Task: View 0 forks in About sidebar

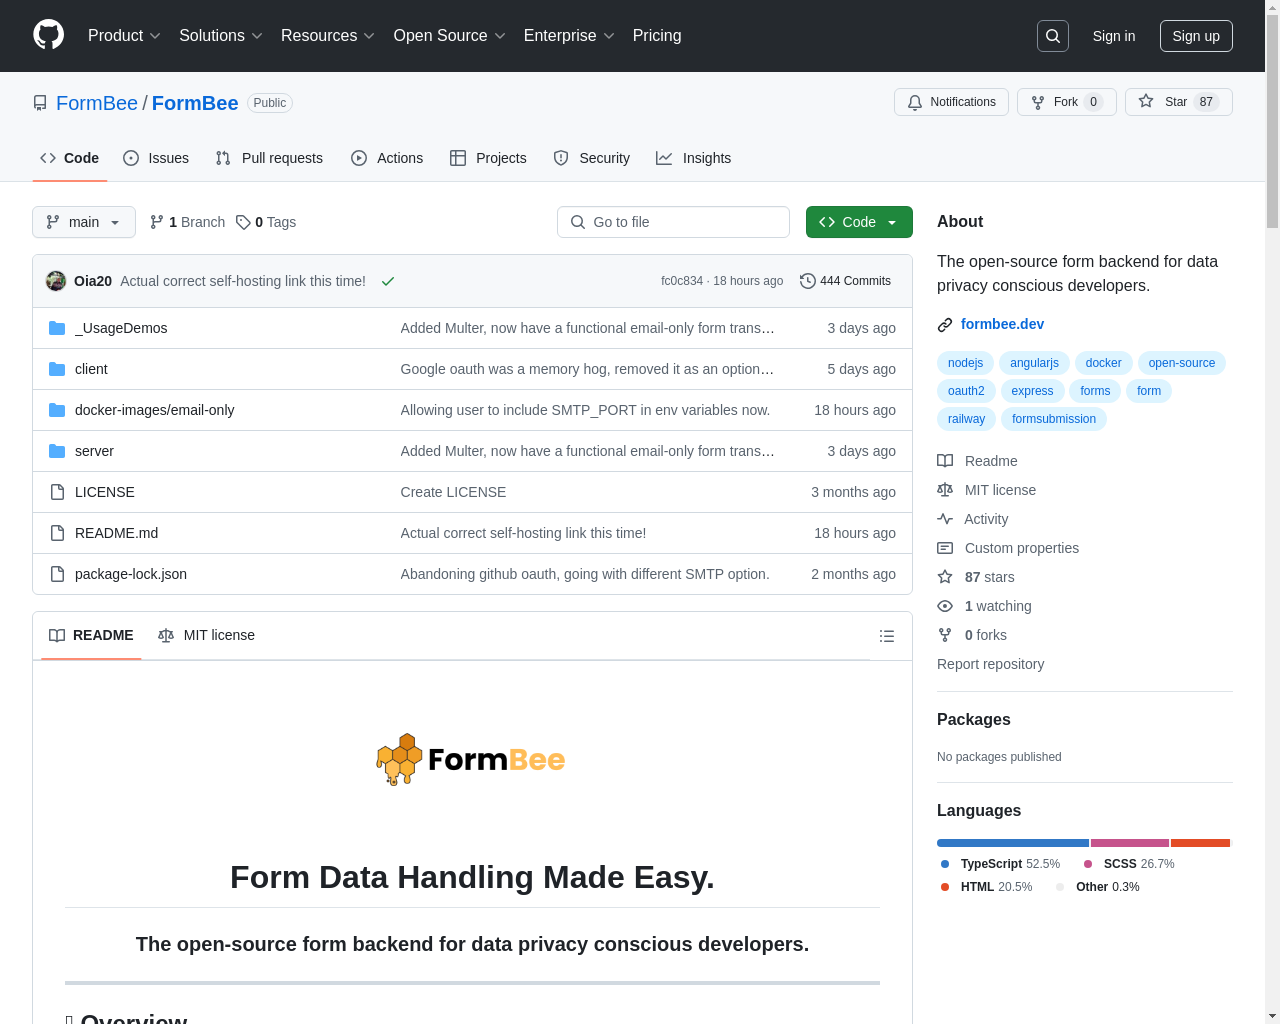Action: tap(972, 635)
